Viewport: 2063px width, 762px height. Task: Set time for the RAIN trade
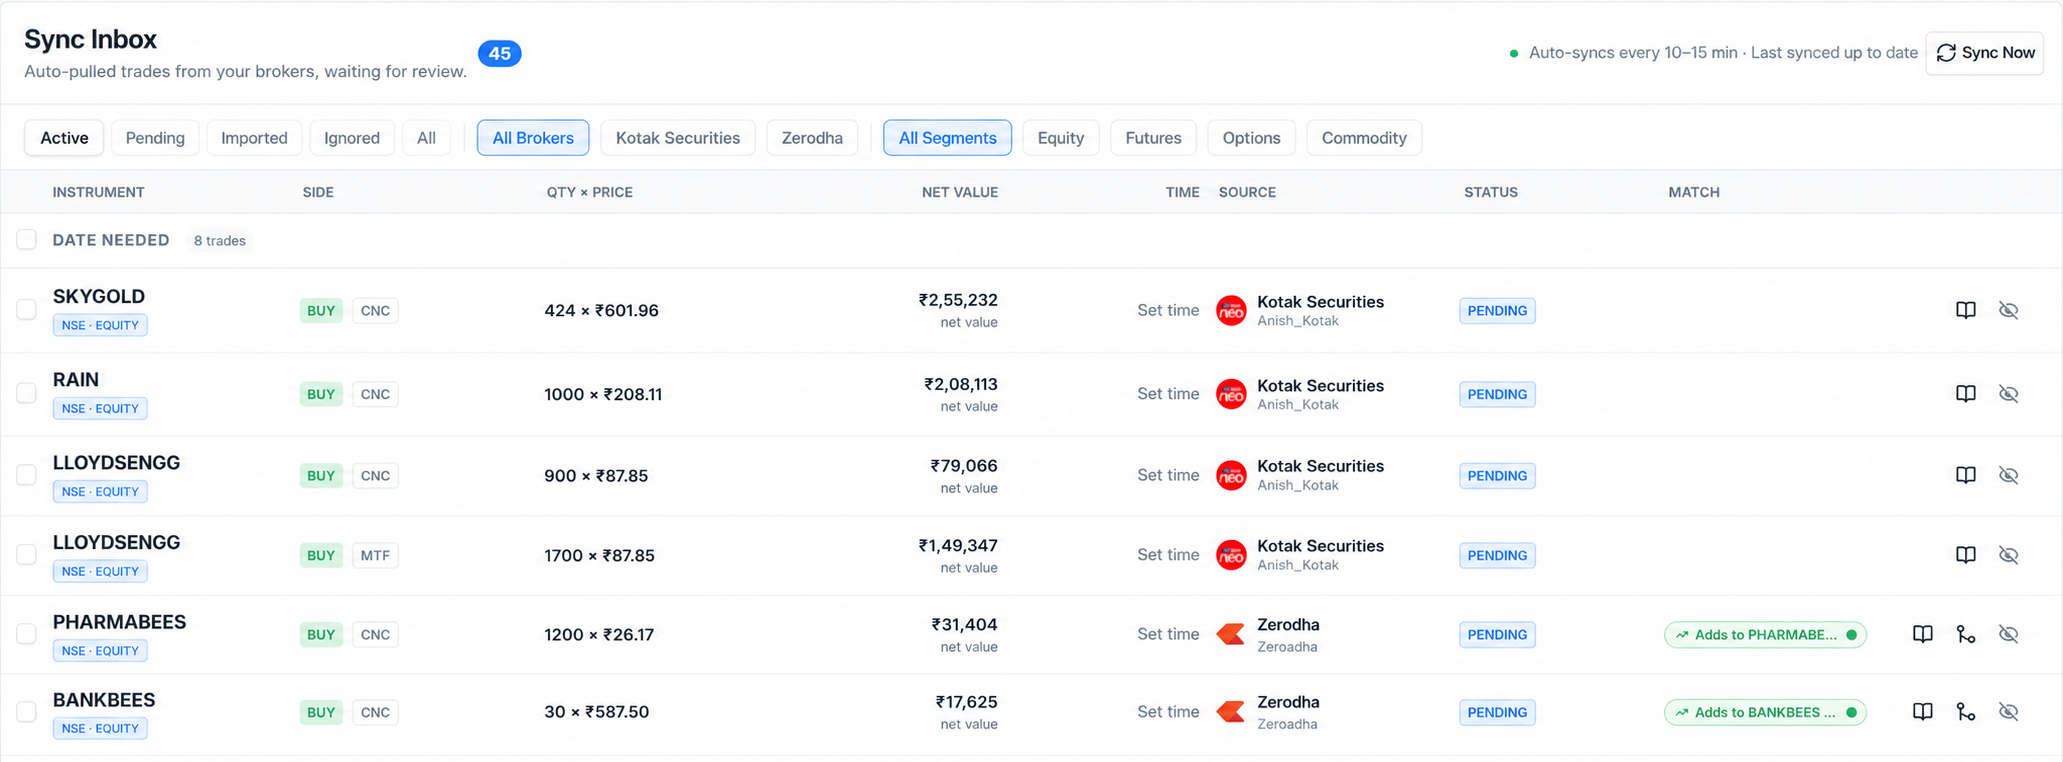1168,394
